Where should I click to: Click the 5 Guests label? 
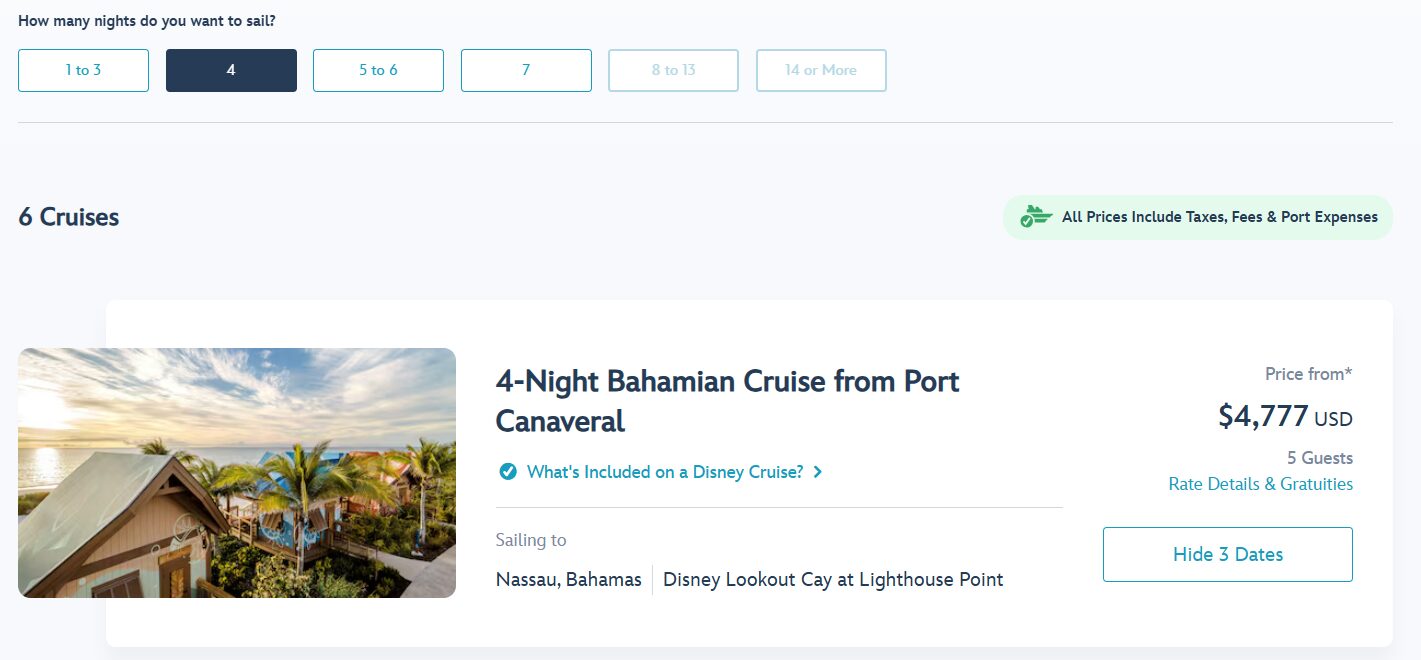1319,458
